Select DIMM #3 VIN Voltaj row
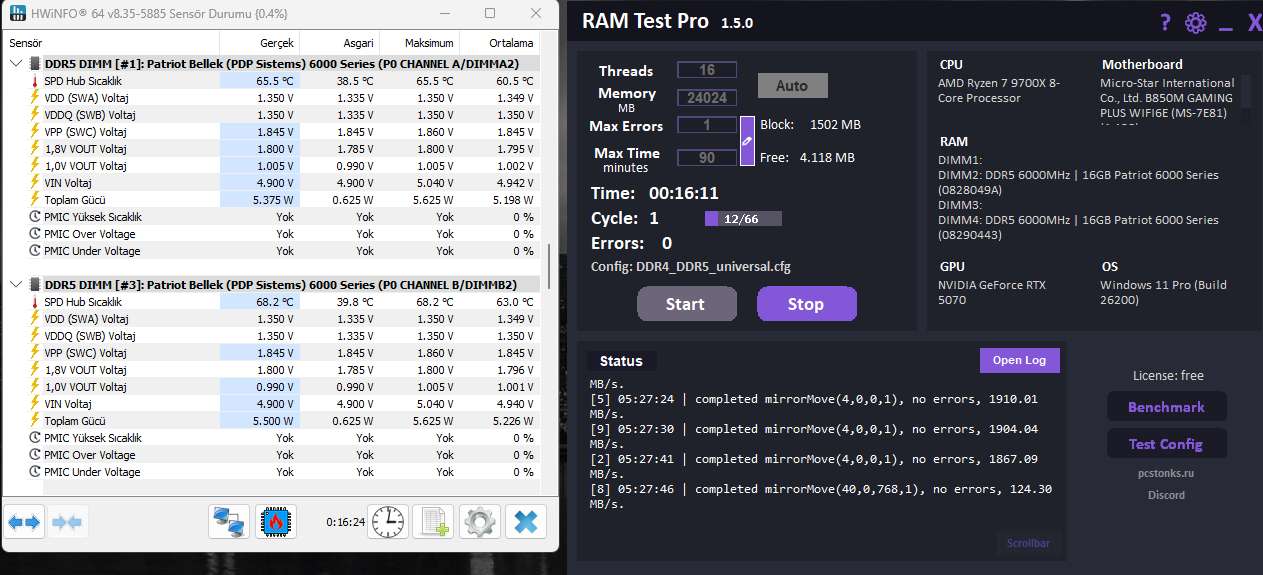 [271, 404]
